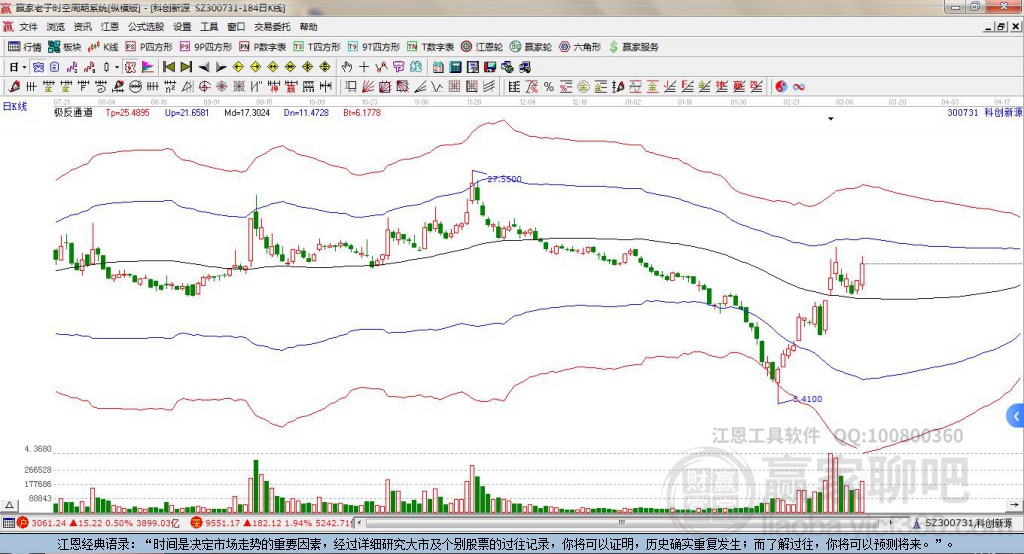The width and height of the screenshot is (1024, 554).
Task: Open the 板块 sector view
Action: [x=64, y=47]
